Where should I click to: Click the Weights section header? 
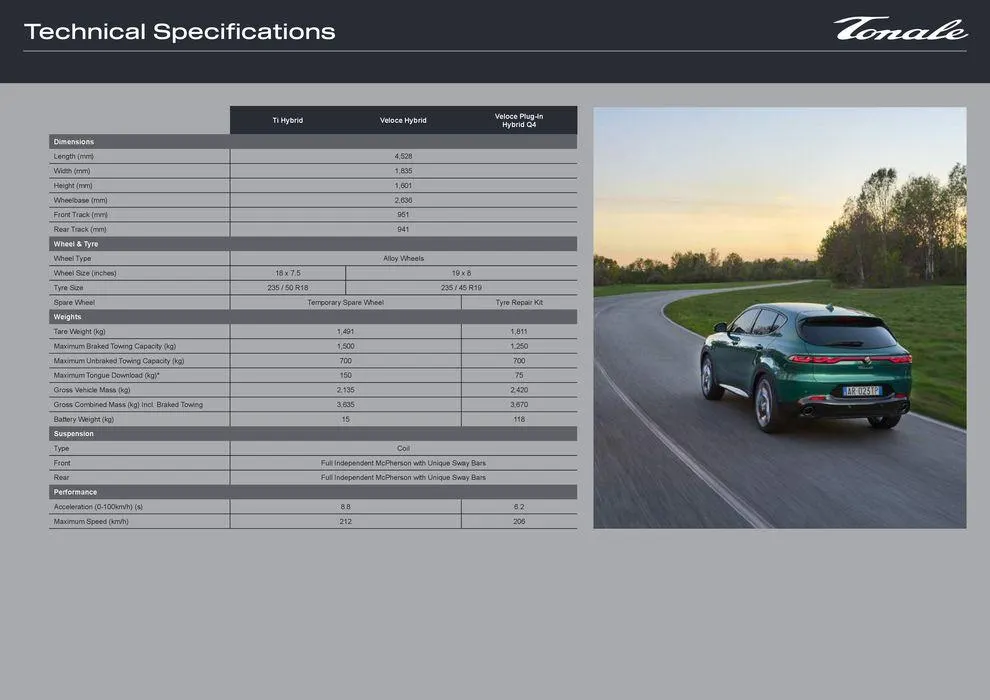(x=68, y=317)
